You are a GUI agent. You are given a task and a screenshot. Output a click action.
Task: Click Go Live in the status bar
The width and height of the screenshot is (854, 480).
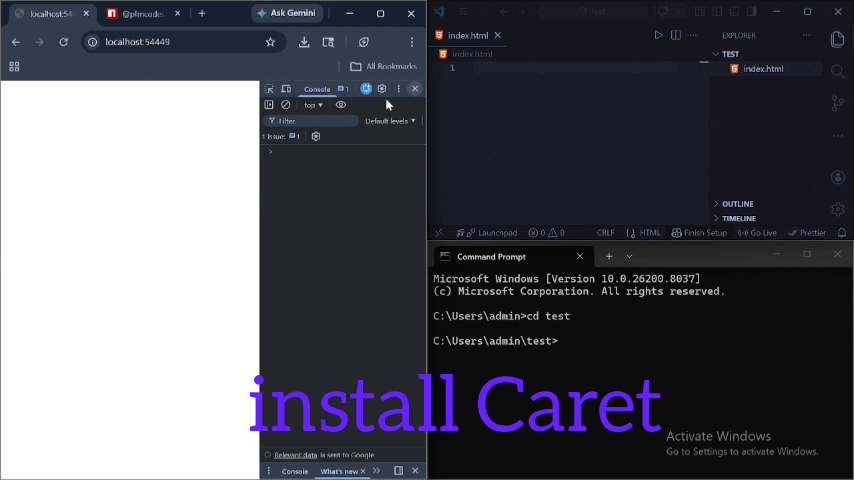[x=757, y=233]
